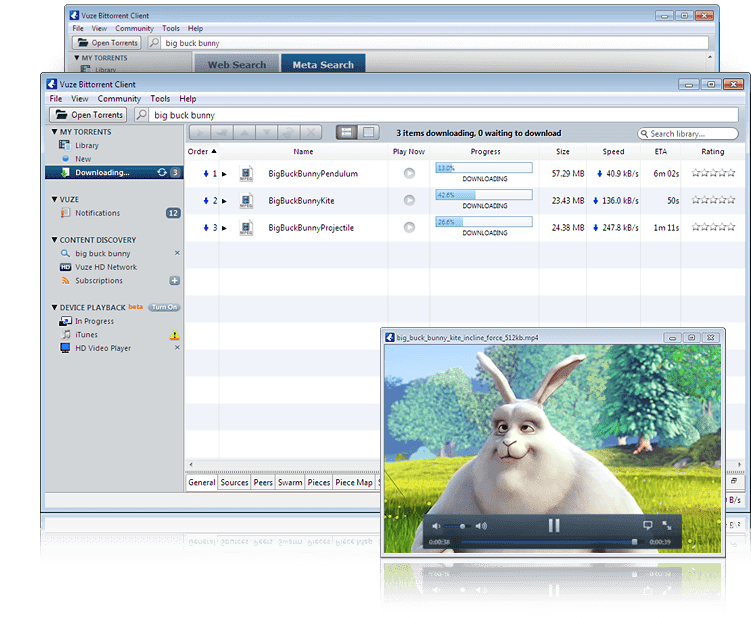Viewport: 751px width, 622px height.
Task: Open the Tools menu in front window
Action: coord(160,99)
